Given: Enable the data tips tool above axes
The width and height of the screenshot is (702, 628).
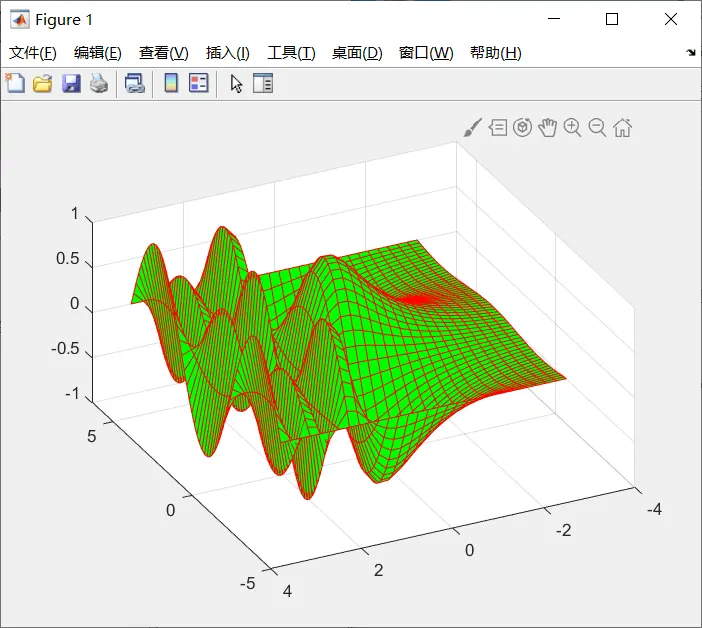Looking at the screenshot, I should tap(498, 128).
